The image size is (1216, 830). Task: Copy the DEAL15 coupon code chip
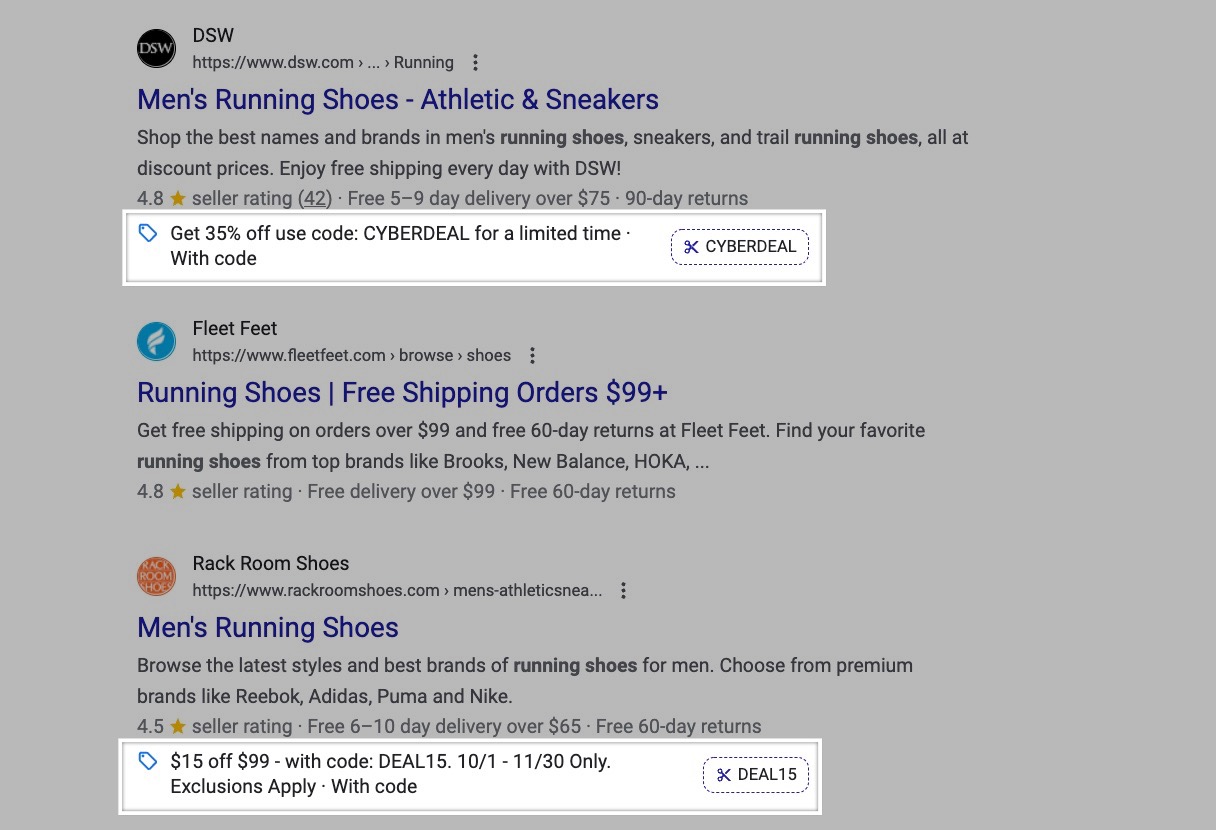point(756,775)
